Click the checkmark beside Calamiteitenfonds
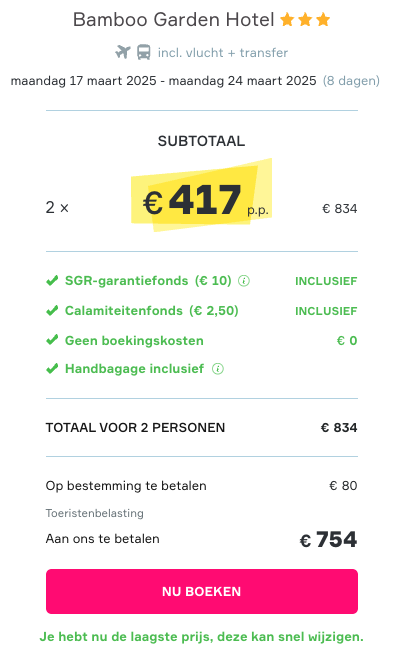Viewport: 396px width, 661px height. click(52, 311)
